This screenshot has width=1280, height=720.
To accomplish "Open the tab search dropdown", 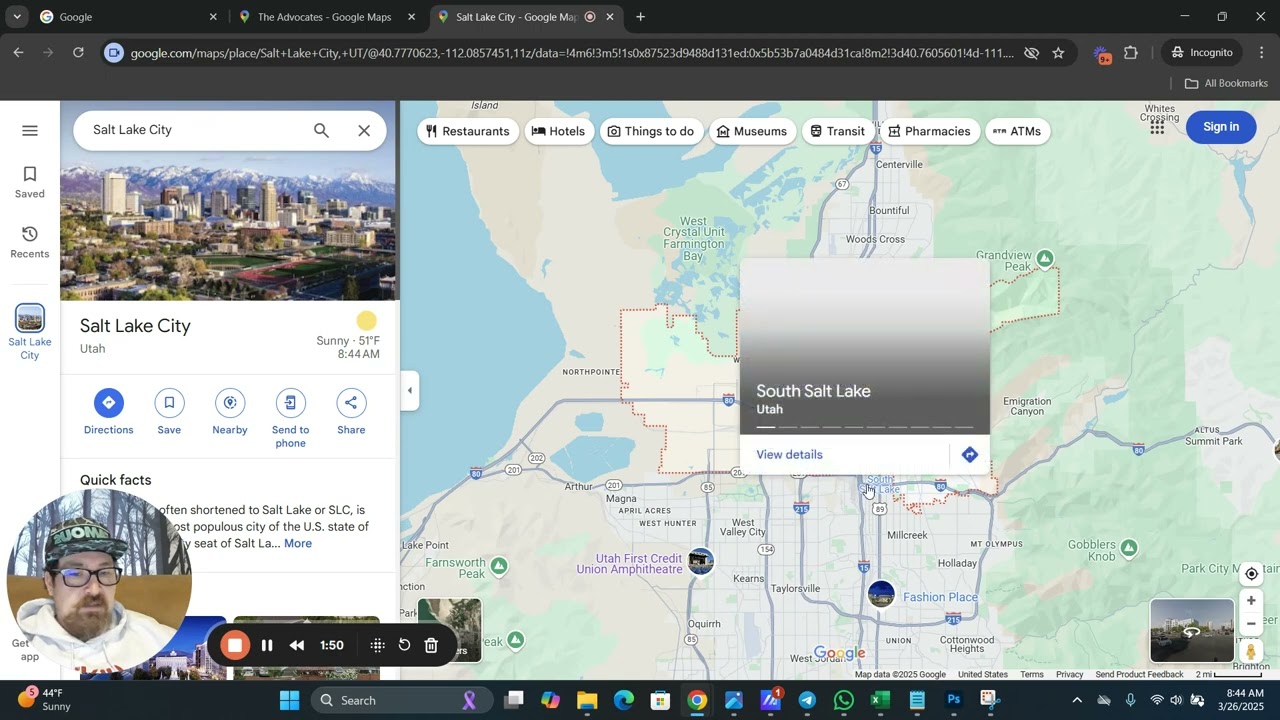I will pos(17,17).
